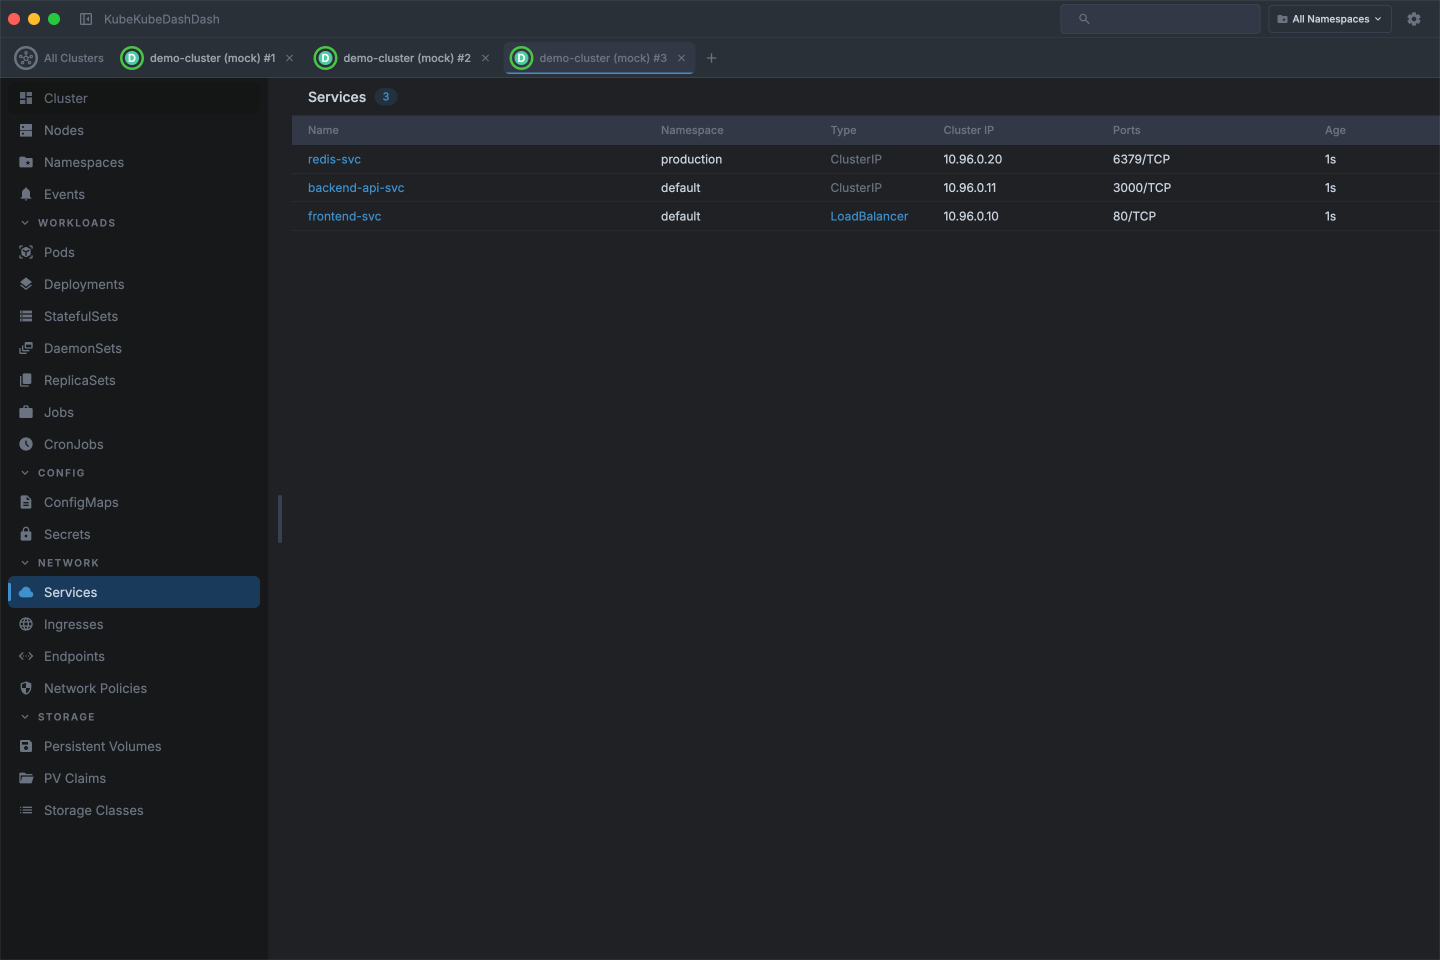The height and width of the screenshot is (960, 1440).
Task: Open CronJobs via the clock icon
Action: pyautogui.click(x=26, y=444)
